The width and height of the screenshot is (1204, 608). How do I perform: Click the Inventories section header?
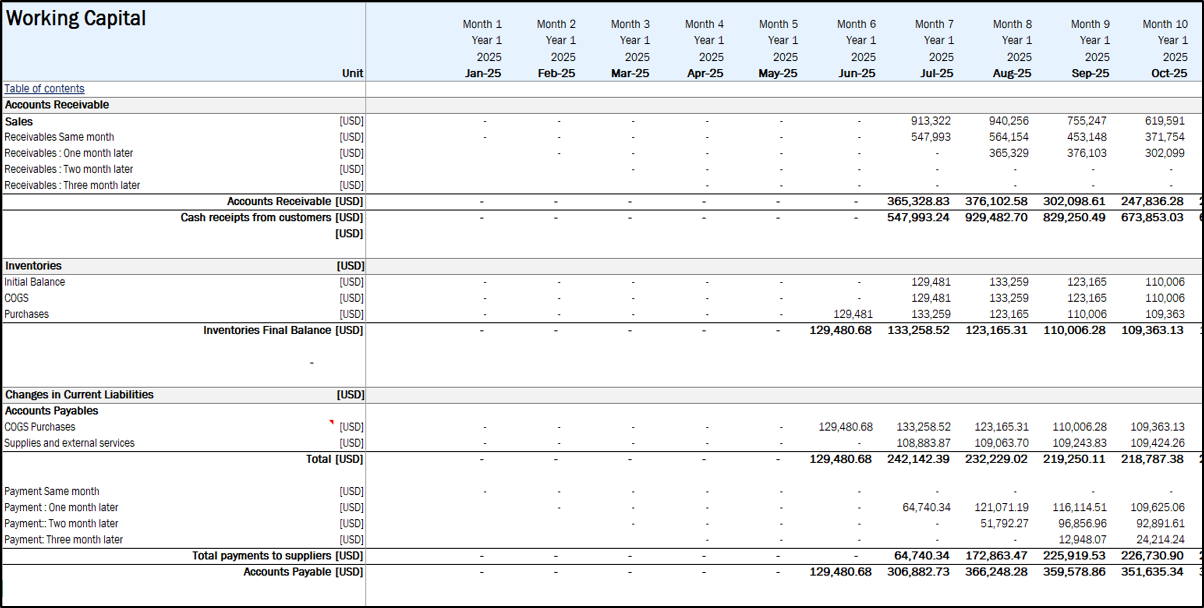(x=33, y=266)
